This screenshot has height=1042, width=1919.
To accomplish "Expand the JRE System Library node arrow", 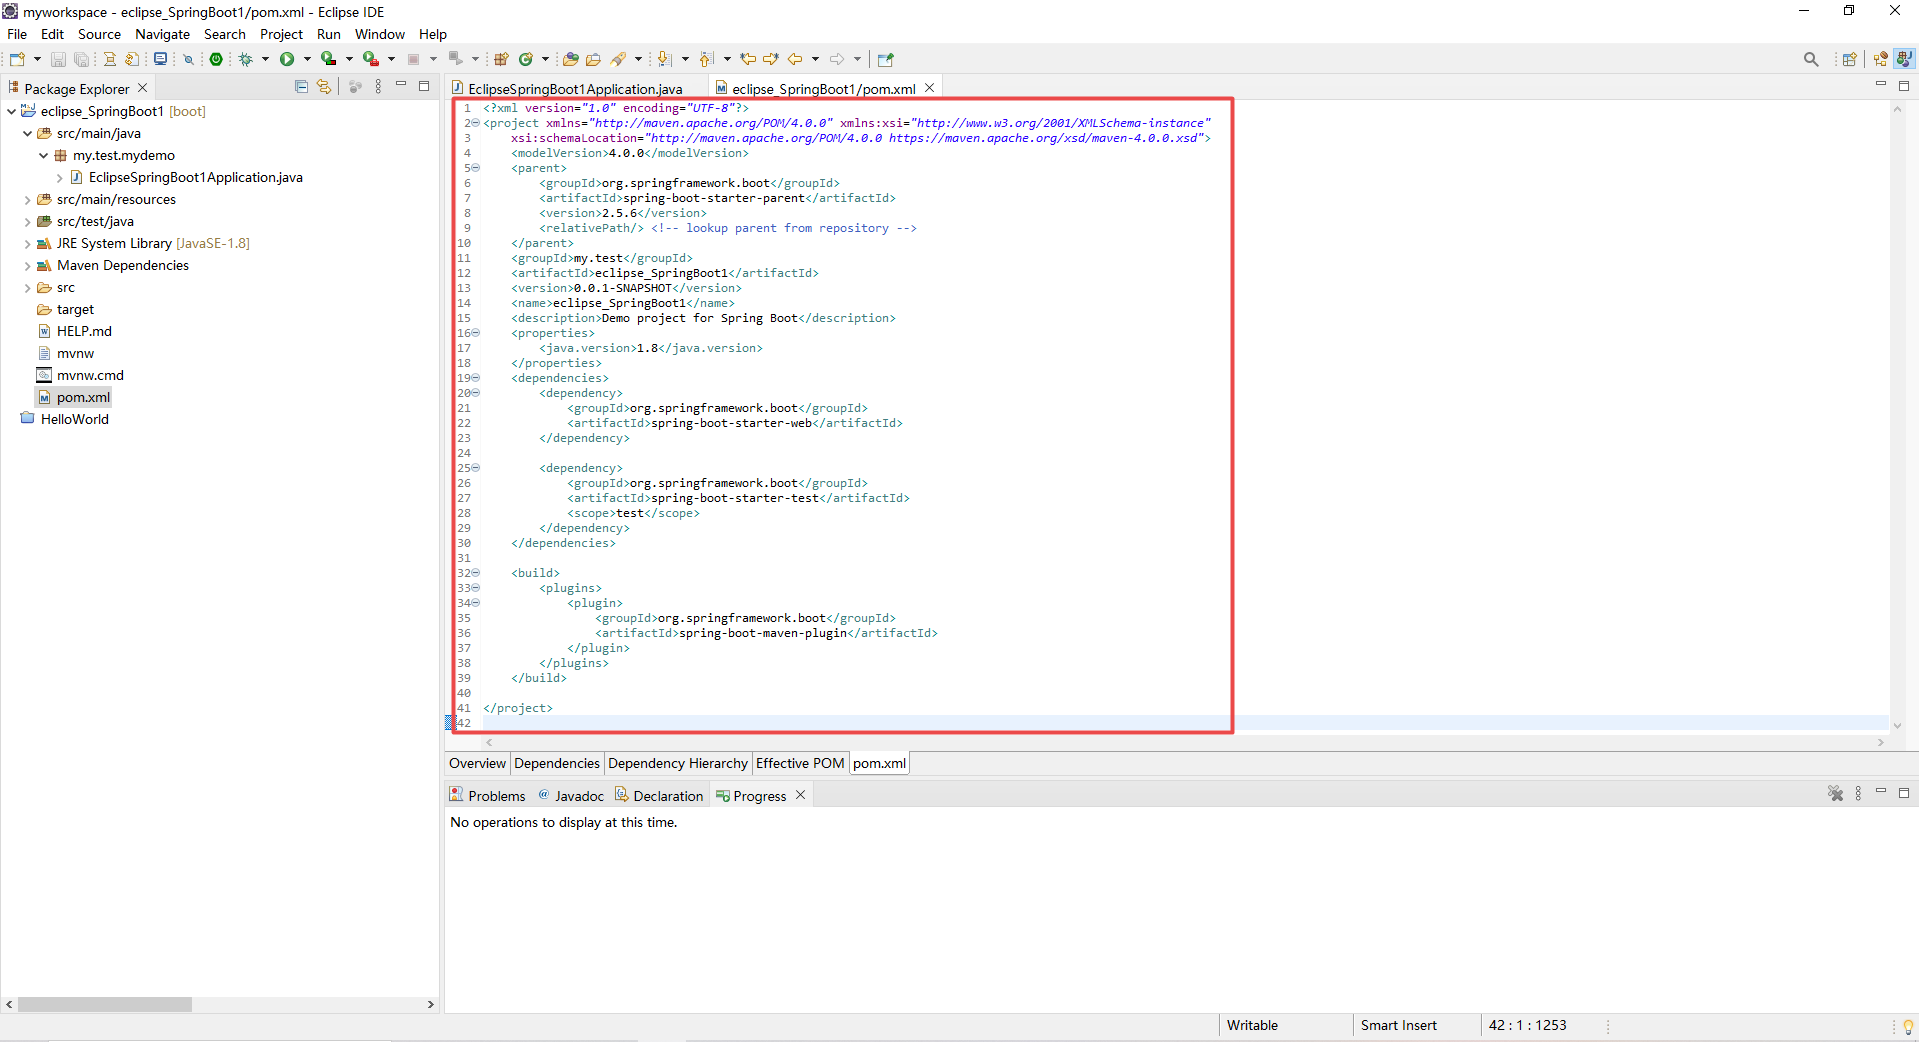I will click(27, 244).
